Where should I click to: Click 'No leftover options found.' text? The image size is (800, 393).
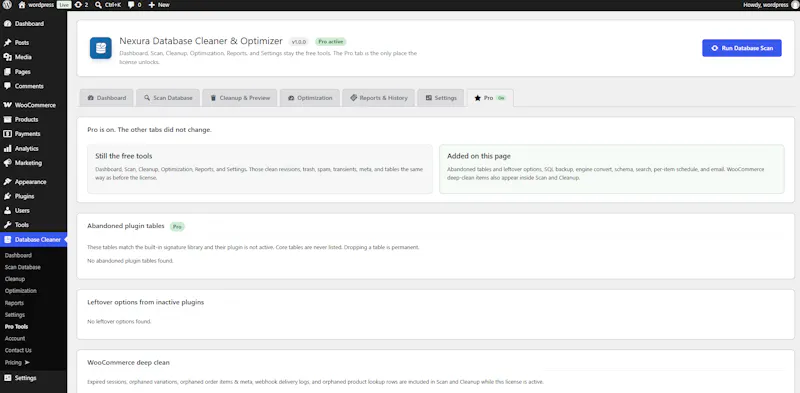[119, 322]
